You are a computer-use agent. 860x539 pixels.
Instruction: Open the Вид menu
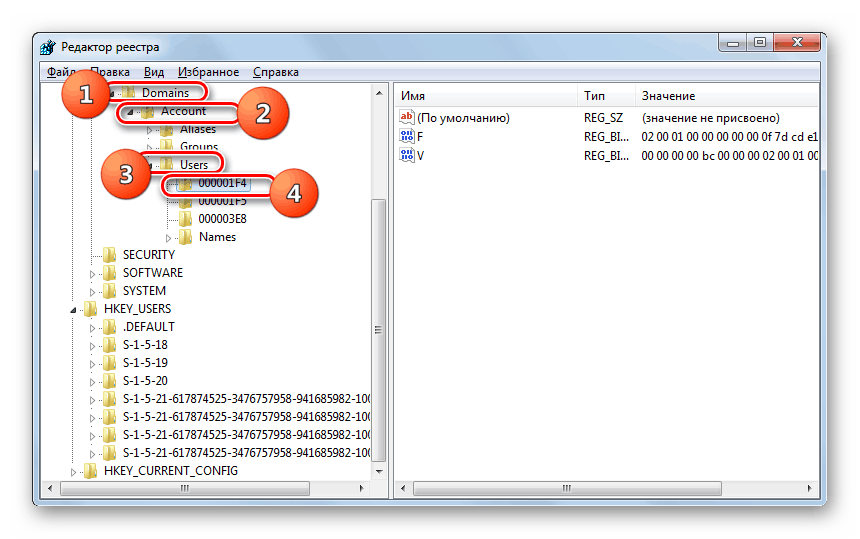(x=154, y=72)
